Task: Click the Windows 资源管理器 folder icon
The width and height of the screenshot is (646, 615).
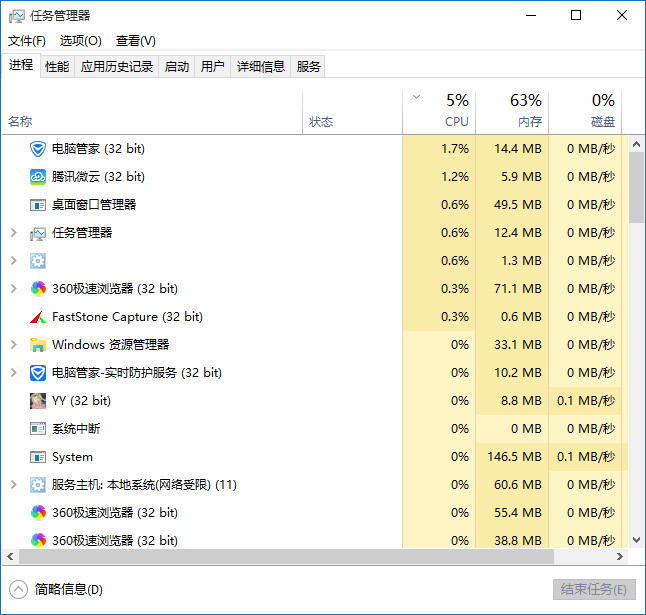Action: tap(38, 345)
